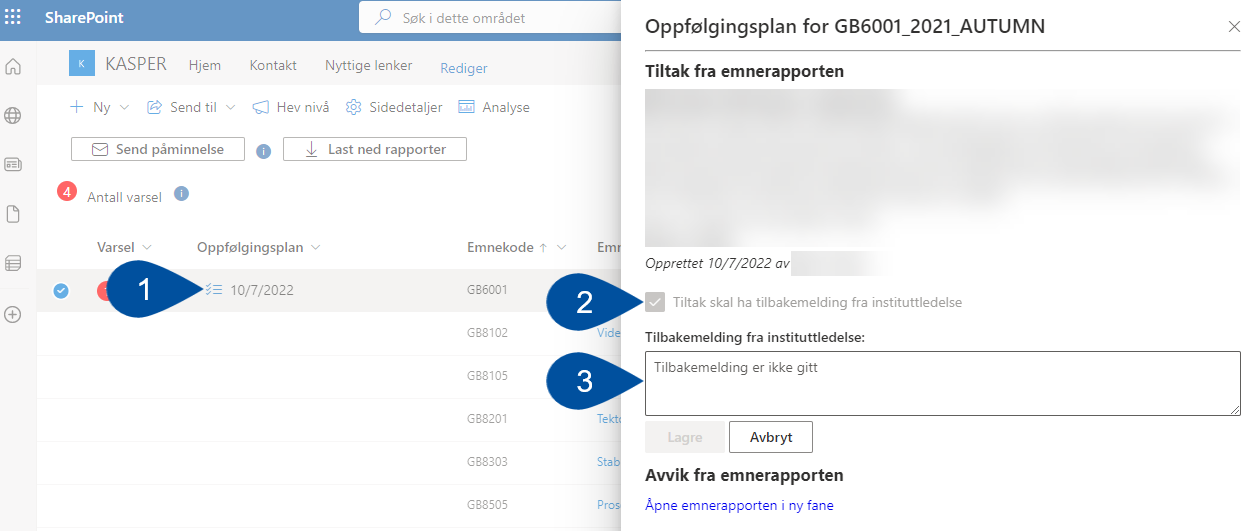This screenshot has height=531, width=1257.
Task: Click the Create plus icon in left rail
Action: click(x=13, y=314)
